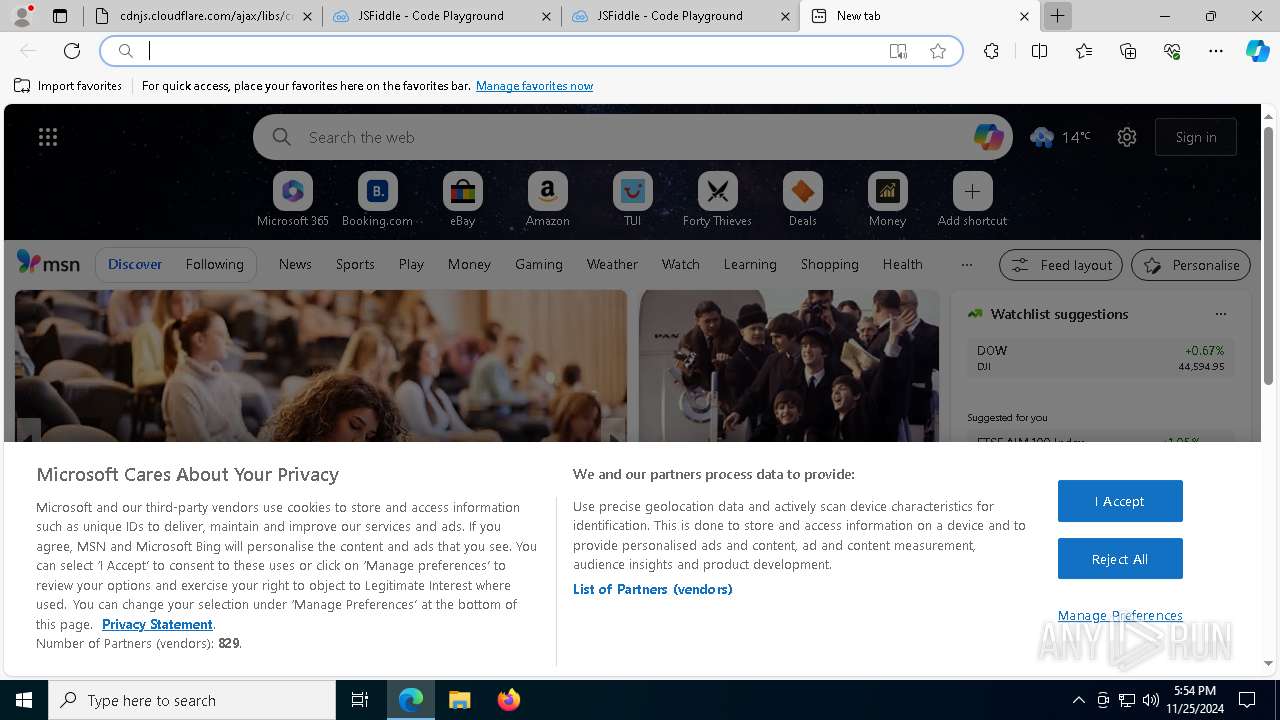The height and width of the screenshot is (720, 1280).
Task: Open the Copilot sidebar icon
Action: tap(1258, 51)
